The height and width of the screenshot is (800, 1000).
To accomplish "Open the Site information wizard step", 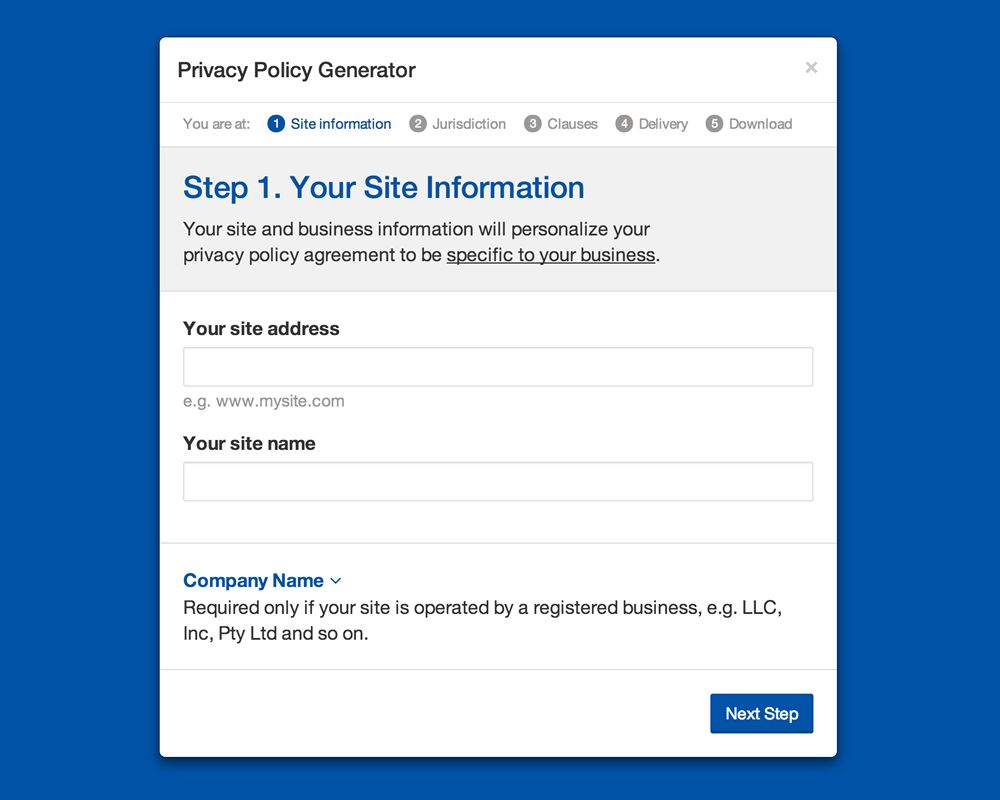I will coord(340,123).
